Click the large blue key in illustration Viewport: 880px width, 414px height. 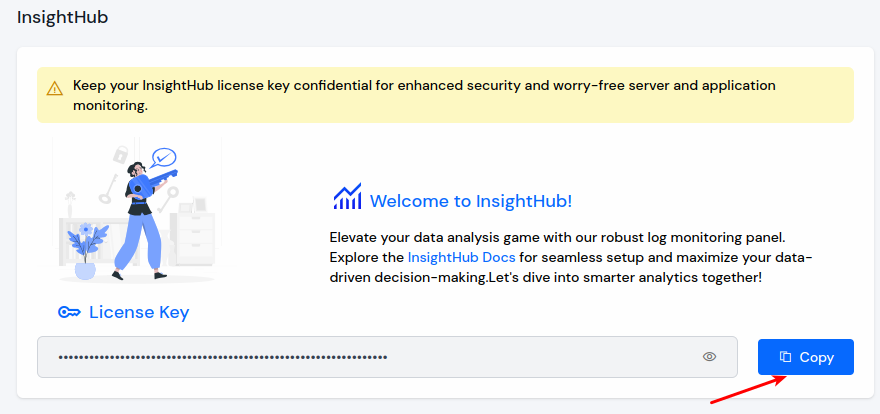coord(150,182)
